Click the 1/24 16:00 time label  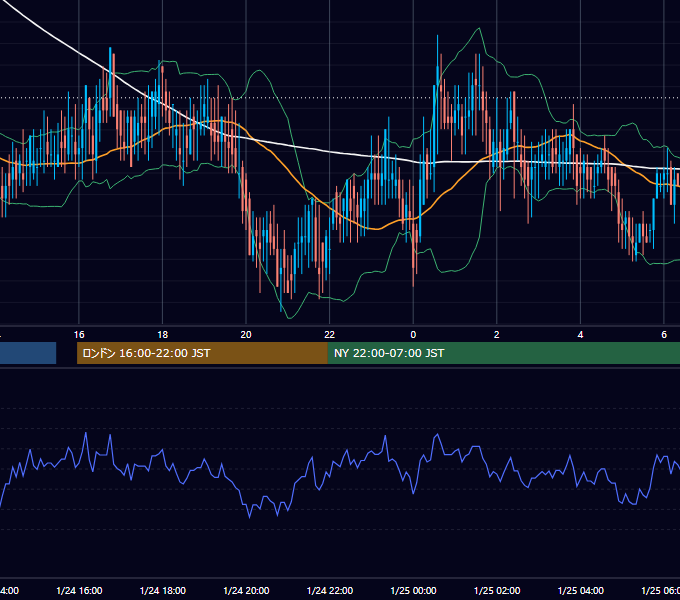(x=79, y=591)
